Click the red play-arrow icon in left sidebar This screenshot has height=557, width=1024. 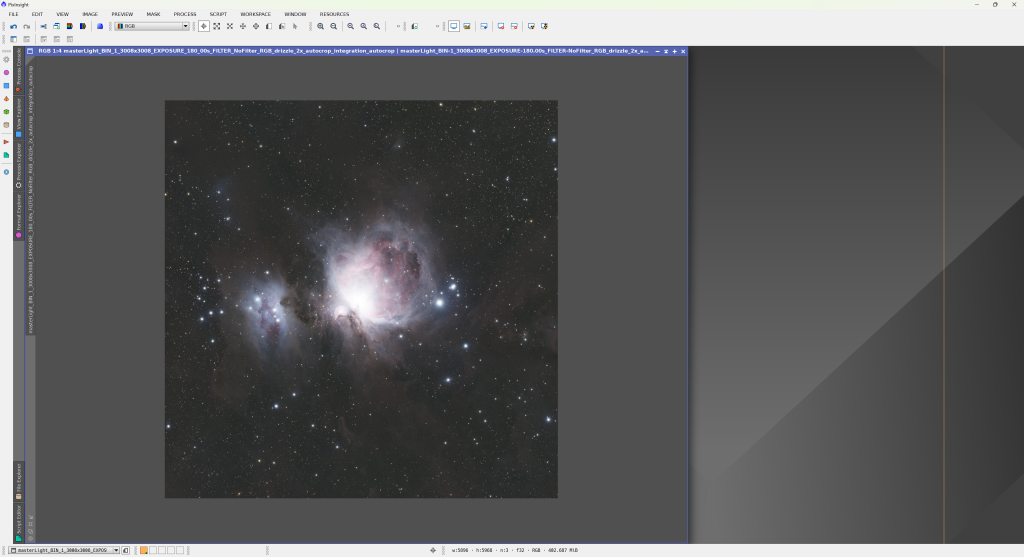click(x=6, y=142)
